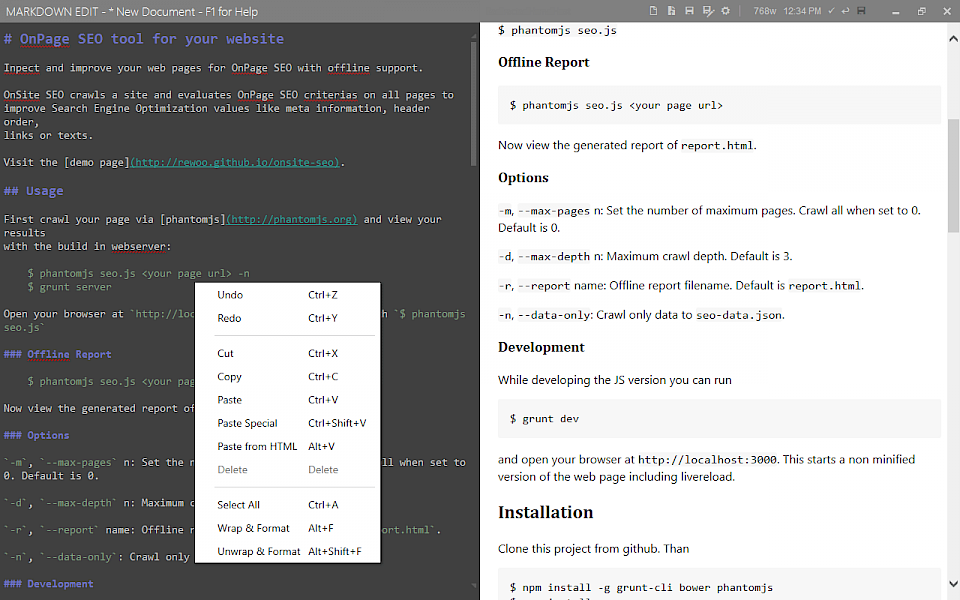This screenshot has width=960, height=600.
Task: Click the New Document icon in title bar
Action: click(x=653, y=11)
